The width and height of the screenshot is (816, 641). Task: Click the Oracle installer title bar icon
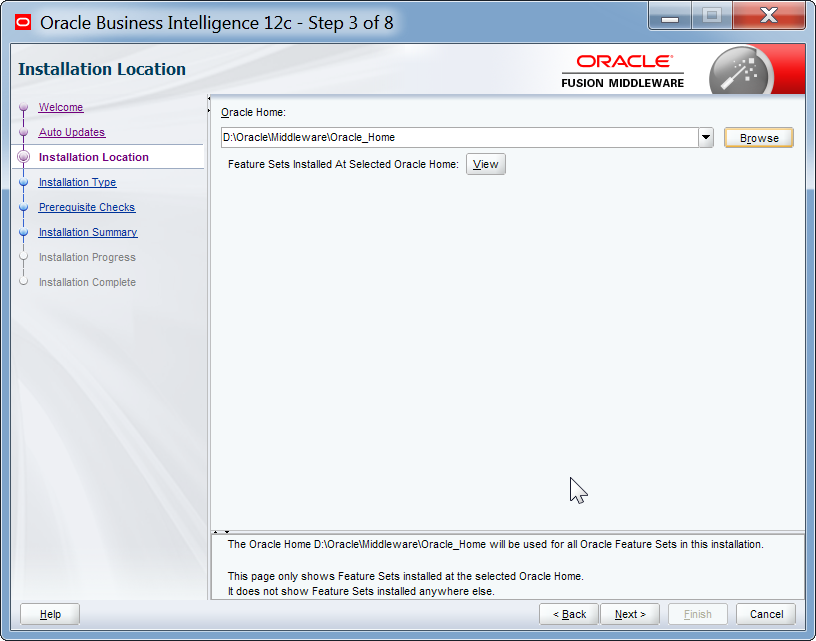tap(23, 22)
